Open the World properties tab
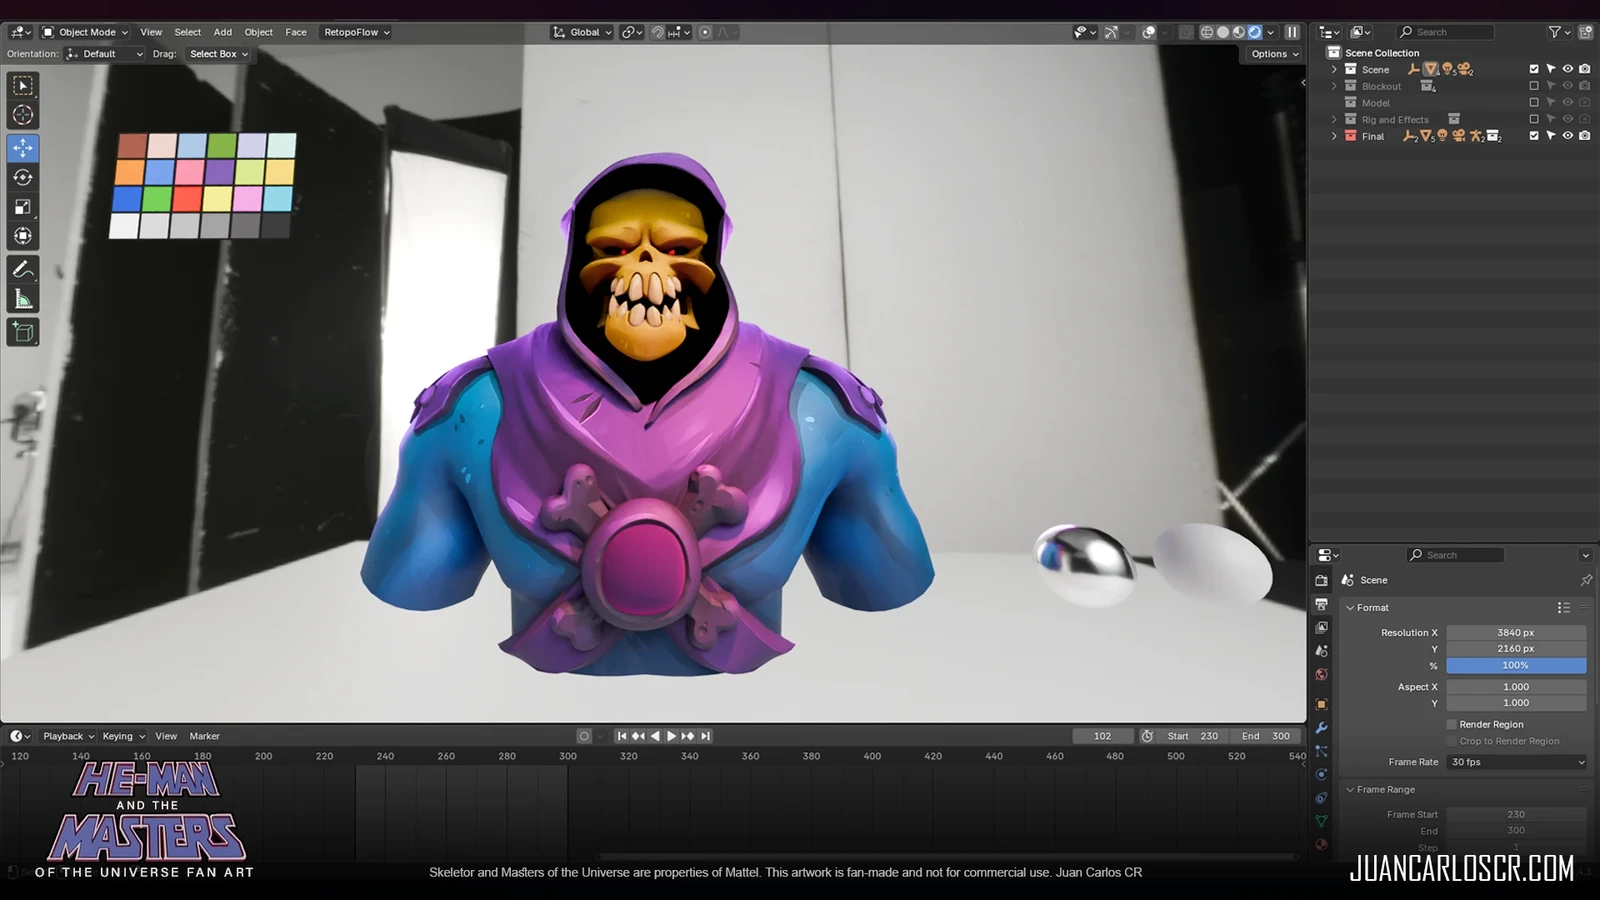The height and width of the screenshot is (900, 1600). (1321, 675)
